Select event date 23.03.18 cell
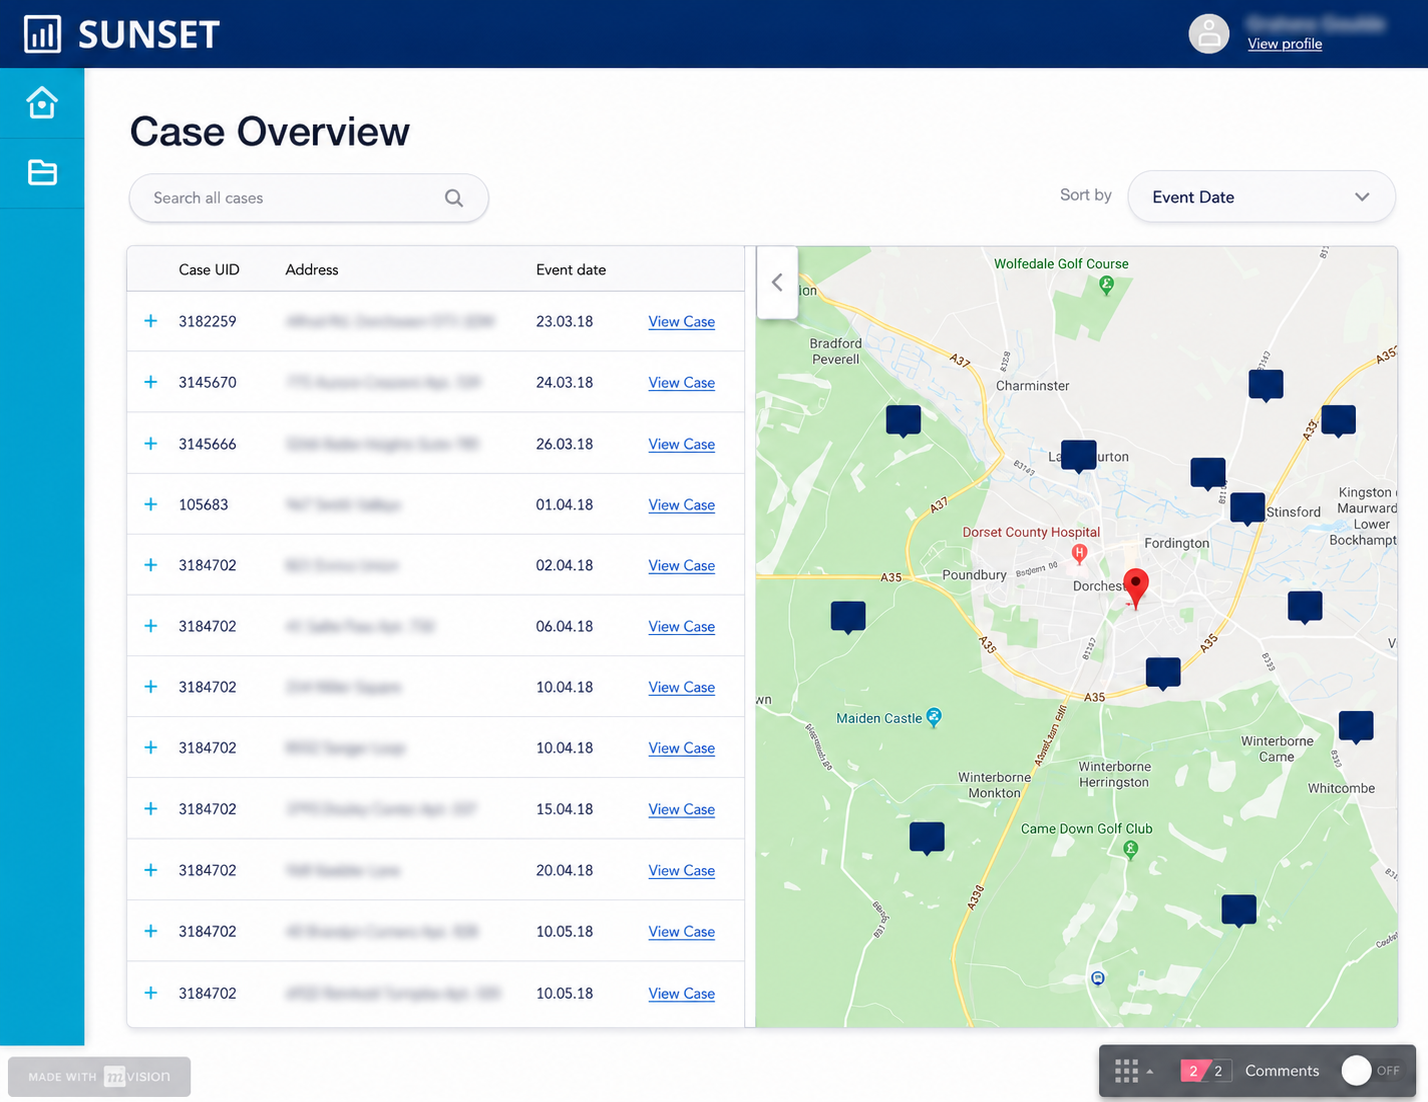 [x=564, y=321]
